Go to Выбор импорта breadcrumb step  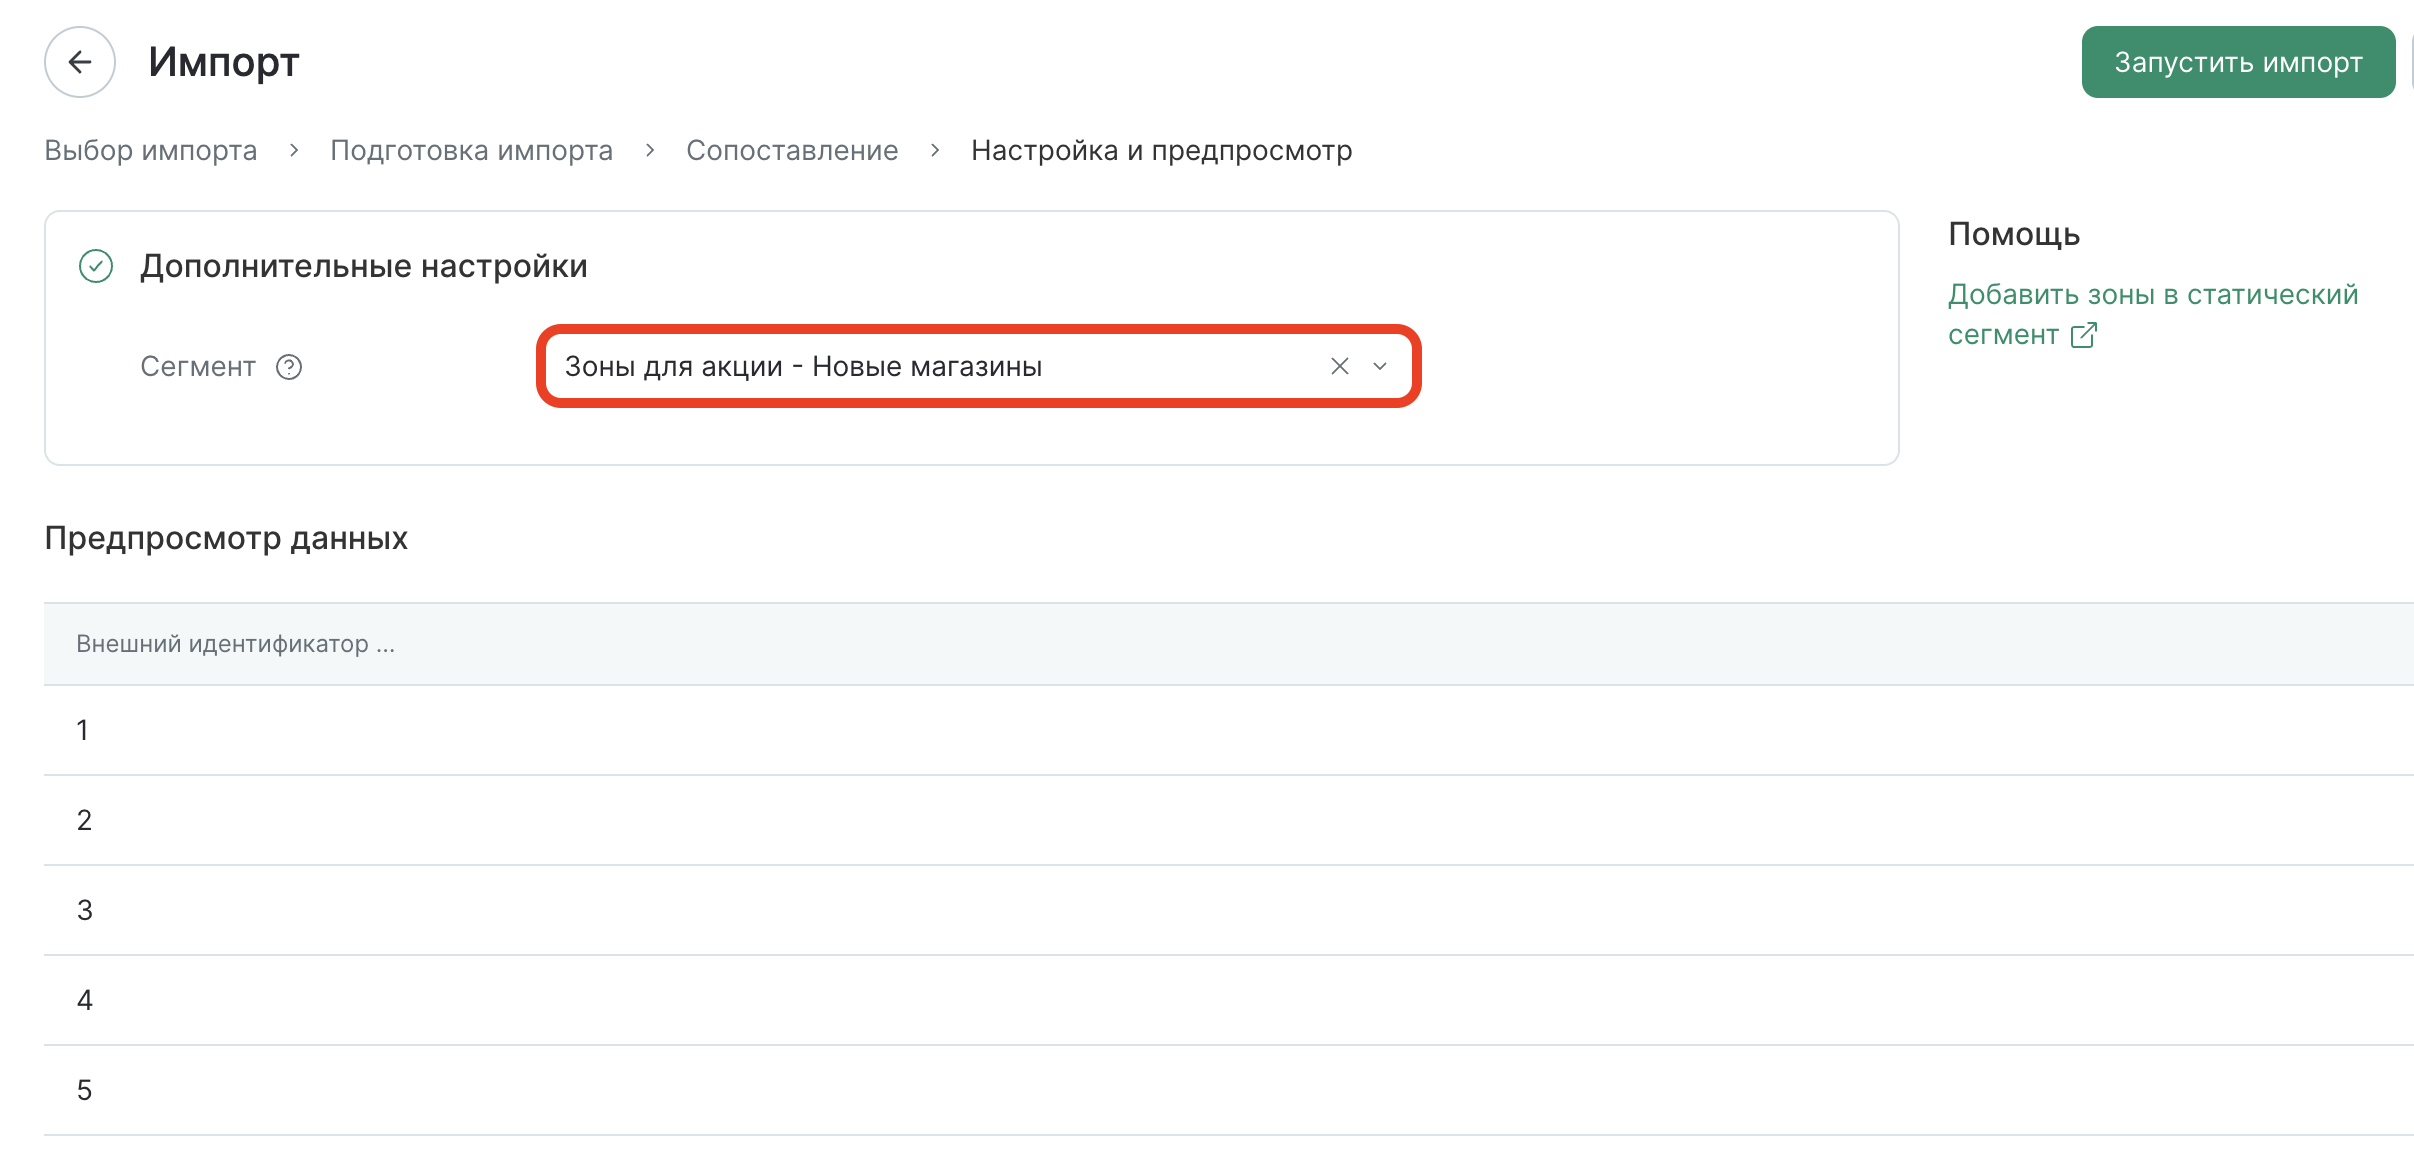tap(151, 150)
